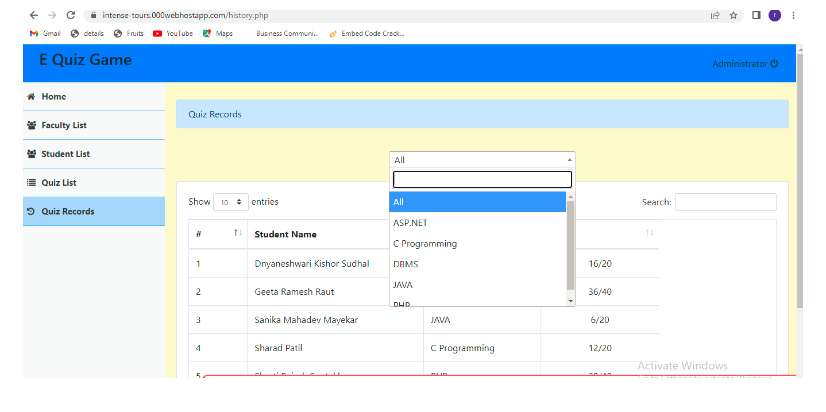The width and height of the screenshot is (826, 412).
Task: Click the 36/40 score cell
Action: (x=600, y=291)
